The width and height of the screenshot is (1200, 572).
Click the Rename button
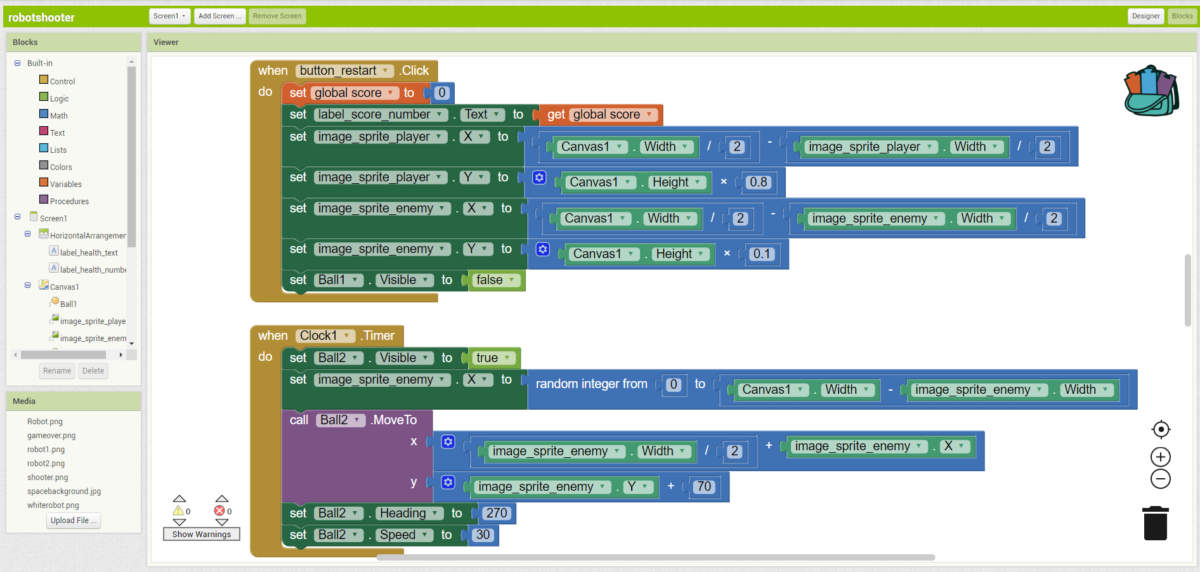[56, 371]
